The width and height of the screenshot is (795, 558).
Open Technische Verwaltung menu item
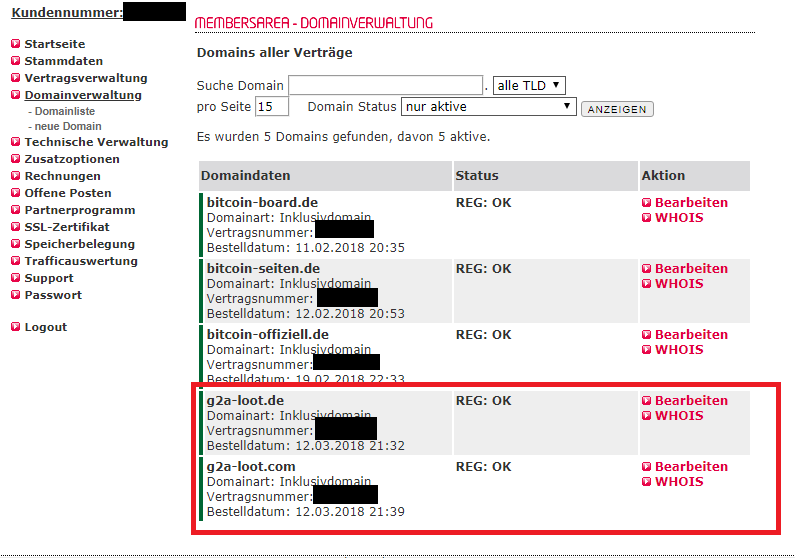(96, 143)
